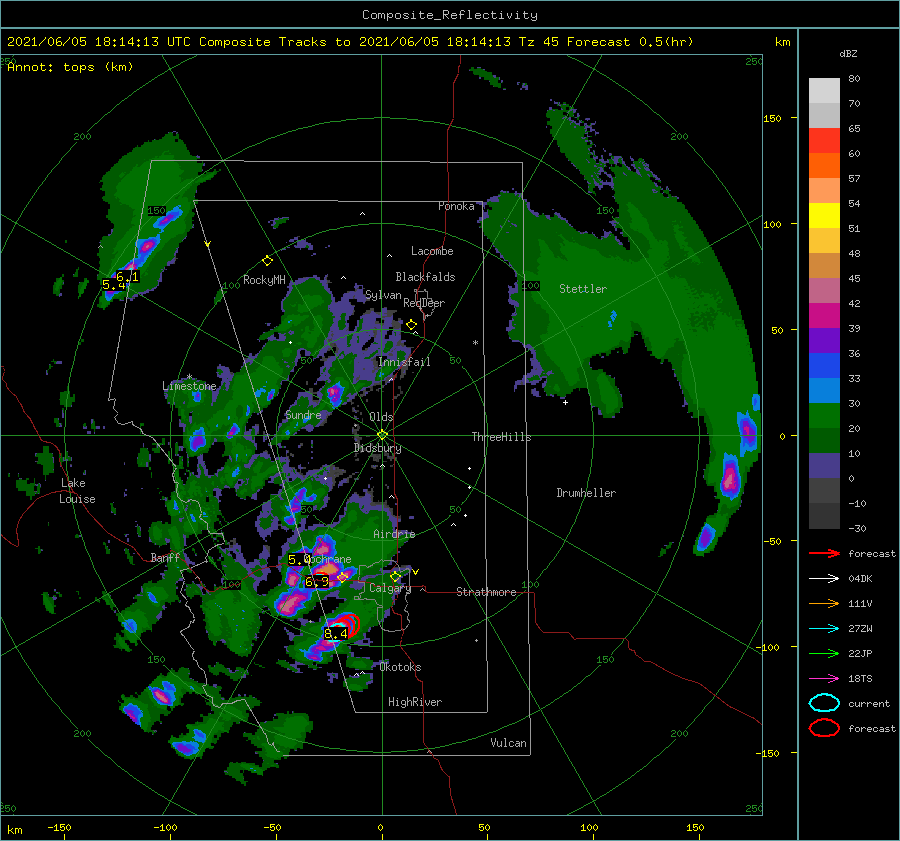The height and width of the screenshot is (841, 900).
Task: Click the Okotoks city label
Action: click(x=400, y=667)
